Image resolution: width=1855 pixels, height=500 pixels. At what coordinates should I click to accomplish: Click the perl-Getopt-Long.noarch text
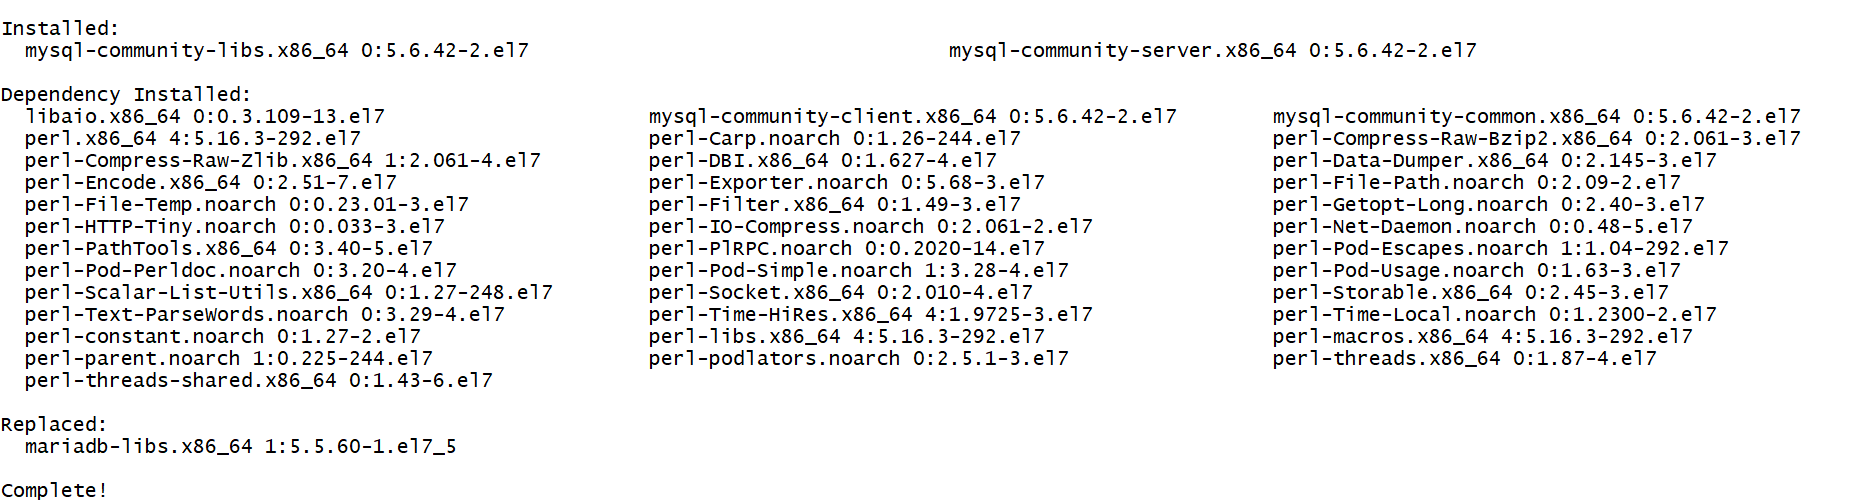tap(1411, 205)
